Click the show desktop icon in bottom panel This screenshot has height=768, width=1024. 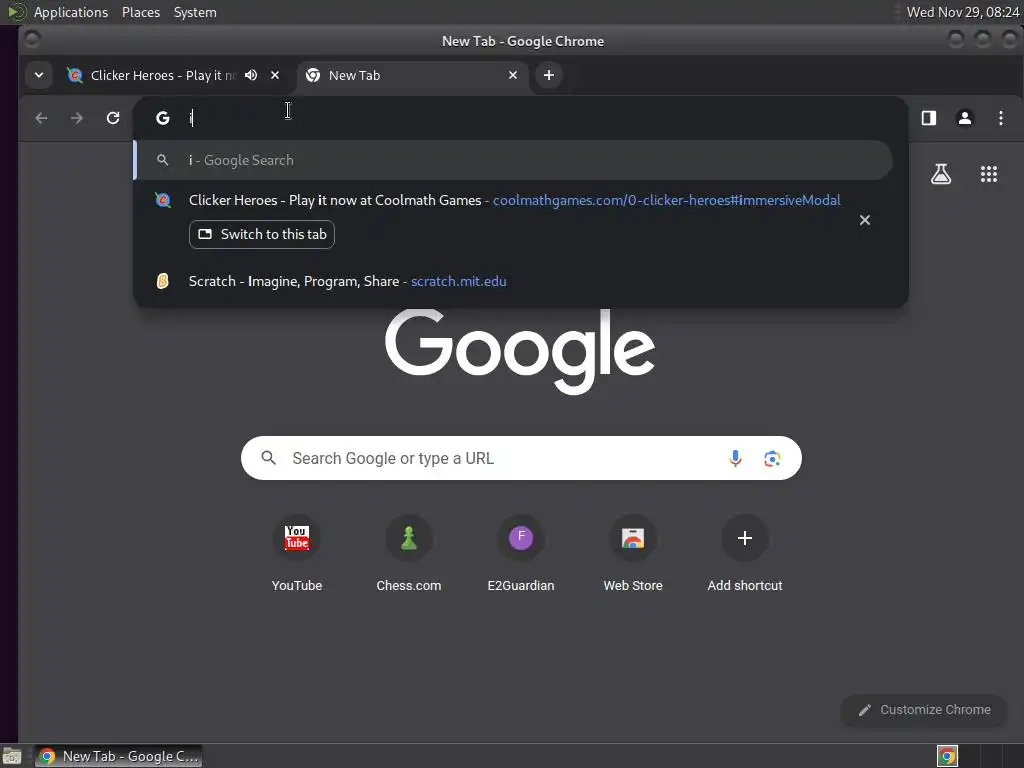point(11,756)
